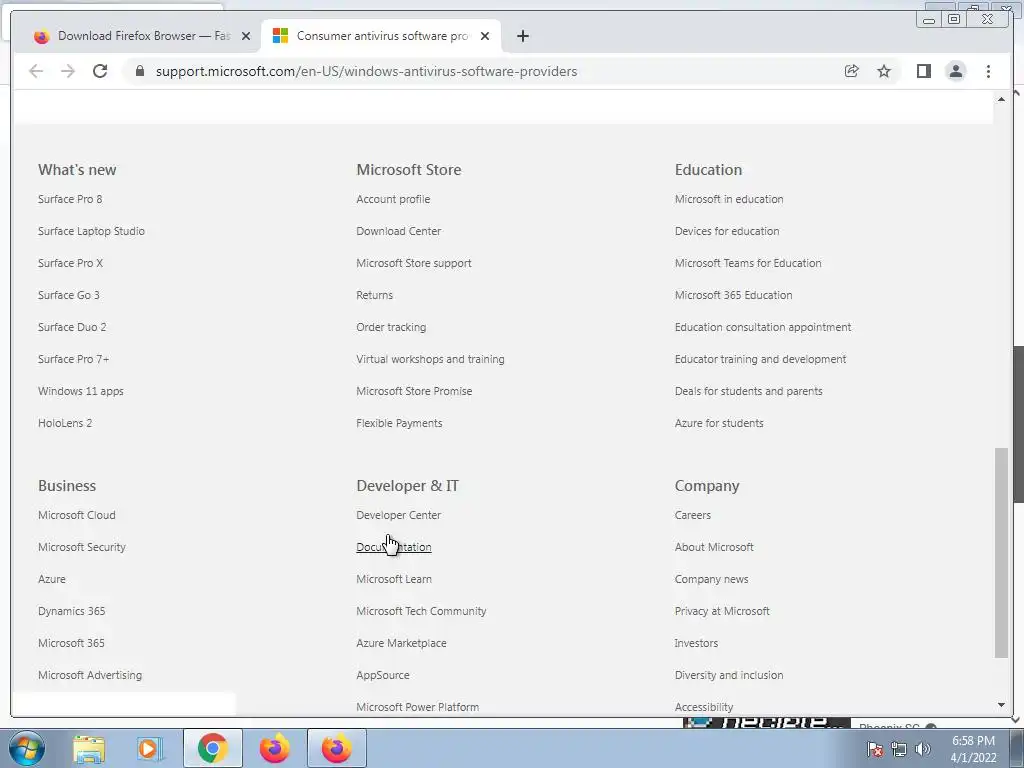The width and height of the screenshot is (1024, 768).
Task: Open the Chrome profile avatar
Action: coord(955,71)
